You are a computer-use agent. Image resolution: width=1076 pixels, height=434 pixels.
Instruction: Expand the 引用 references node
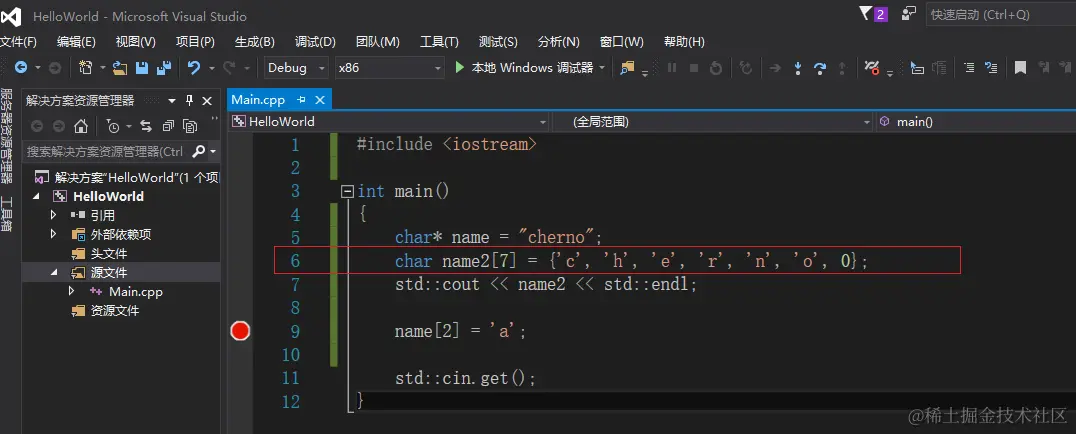[x=54, y=215]
